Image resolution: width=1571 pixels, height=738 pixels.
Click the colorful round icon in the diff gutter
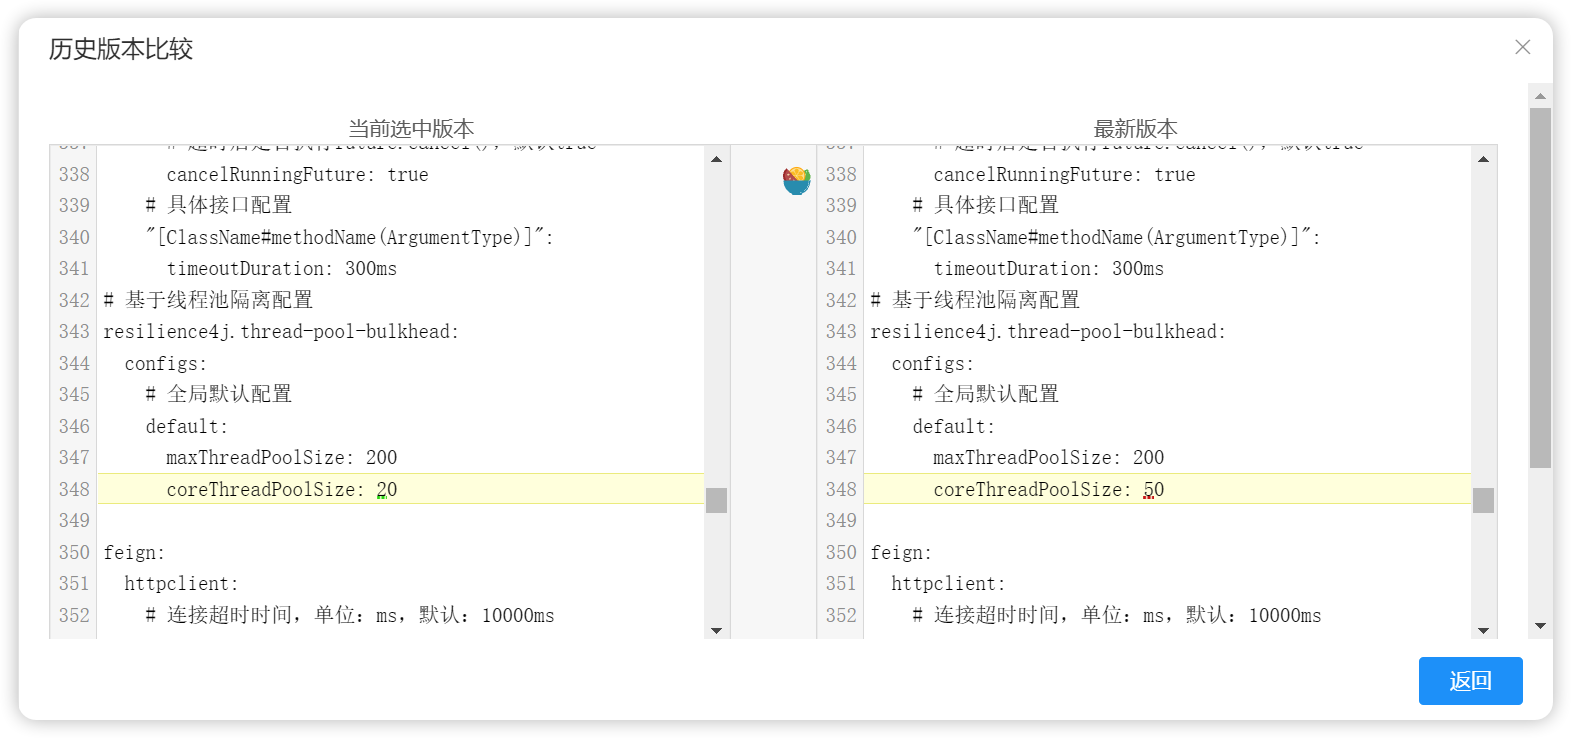pos(796,180)
